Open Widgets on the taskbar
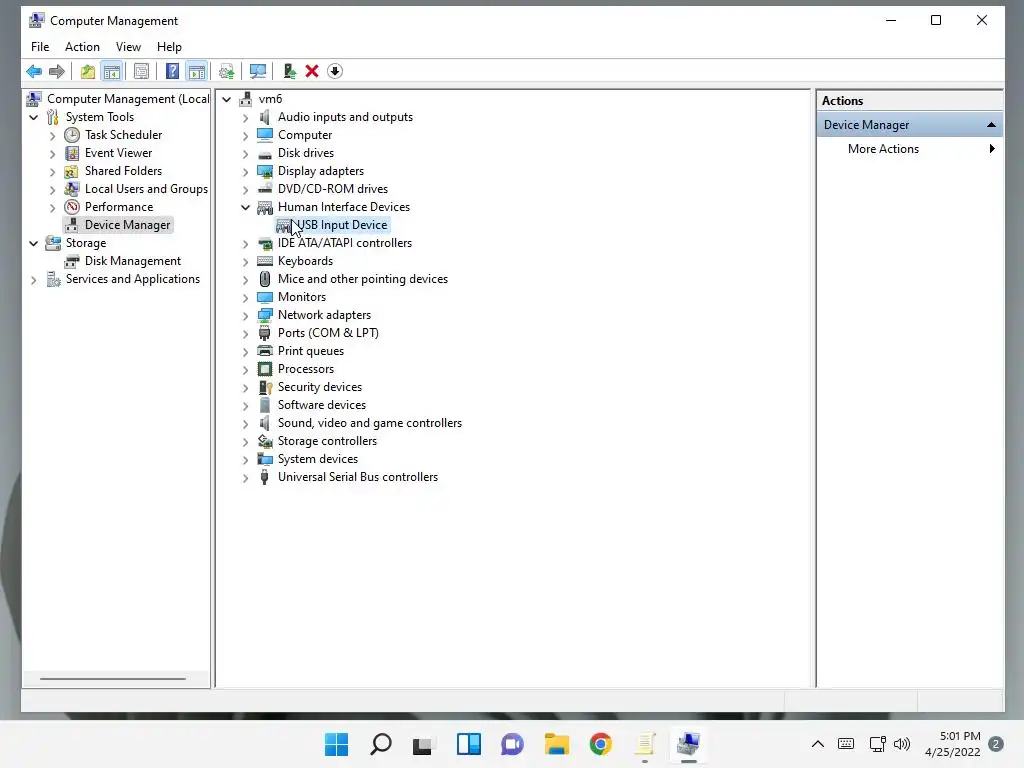 pyautogui.click(x=468, y=744)
